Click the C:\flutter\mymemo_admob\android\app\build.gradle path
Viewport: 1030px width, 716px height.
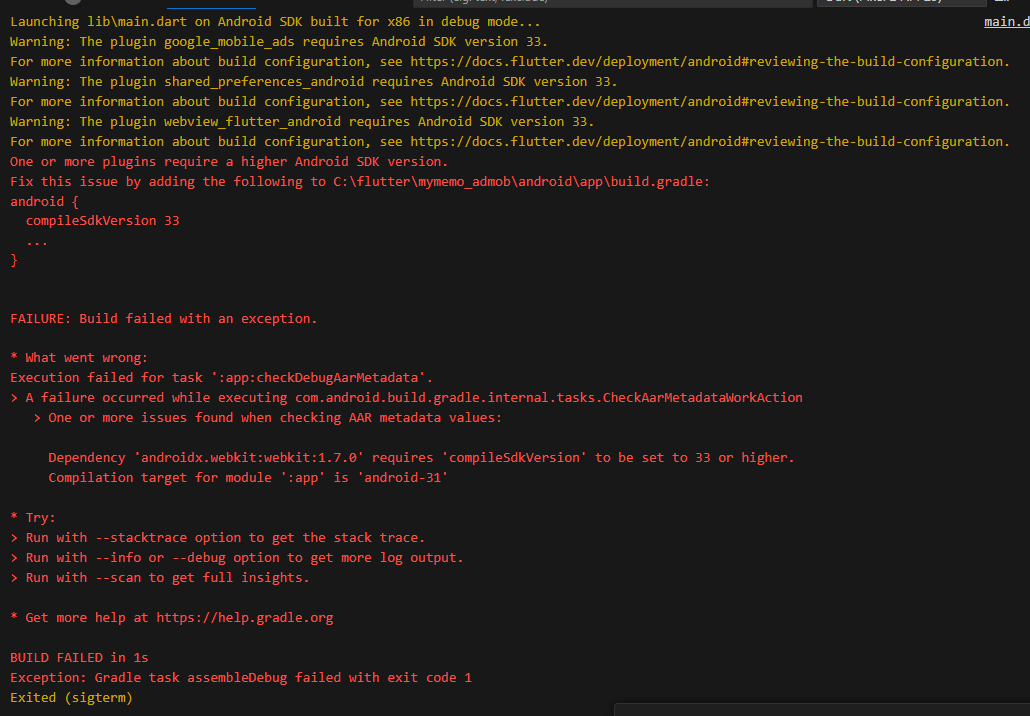point(519,182)
